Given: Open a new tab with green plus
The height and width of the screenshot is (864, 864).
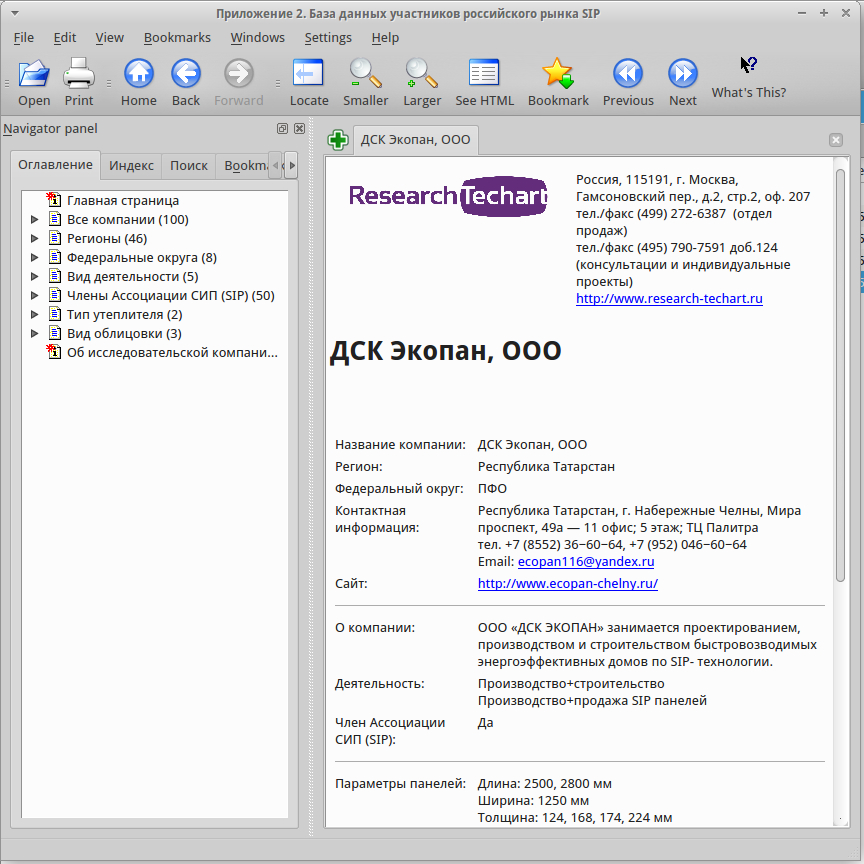Looking at the screenshot, I should click(x=338, y=140).
